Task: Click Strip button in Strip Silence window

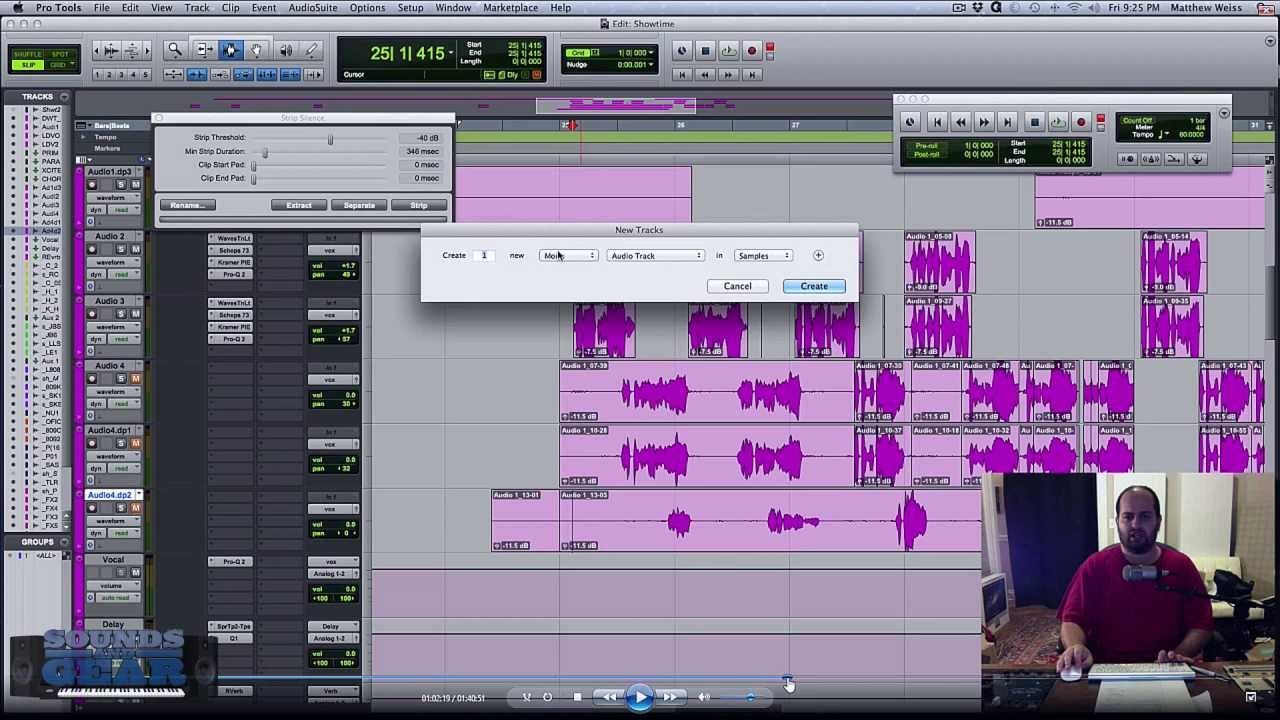Action: click(x=419, y=205)
